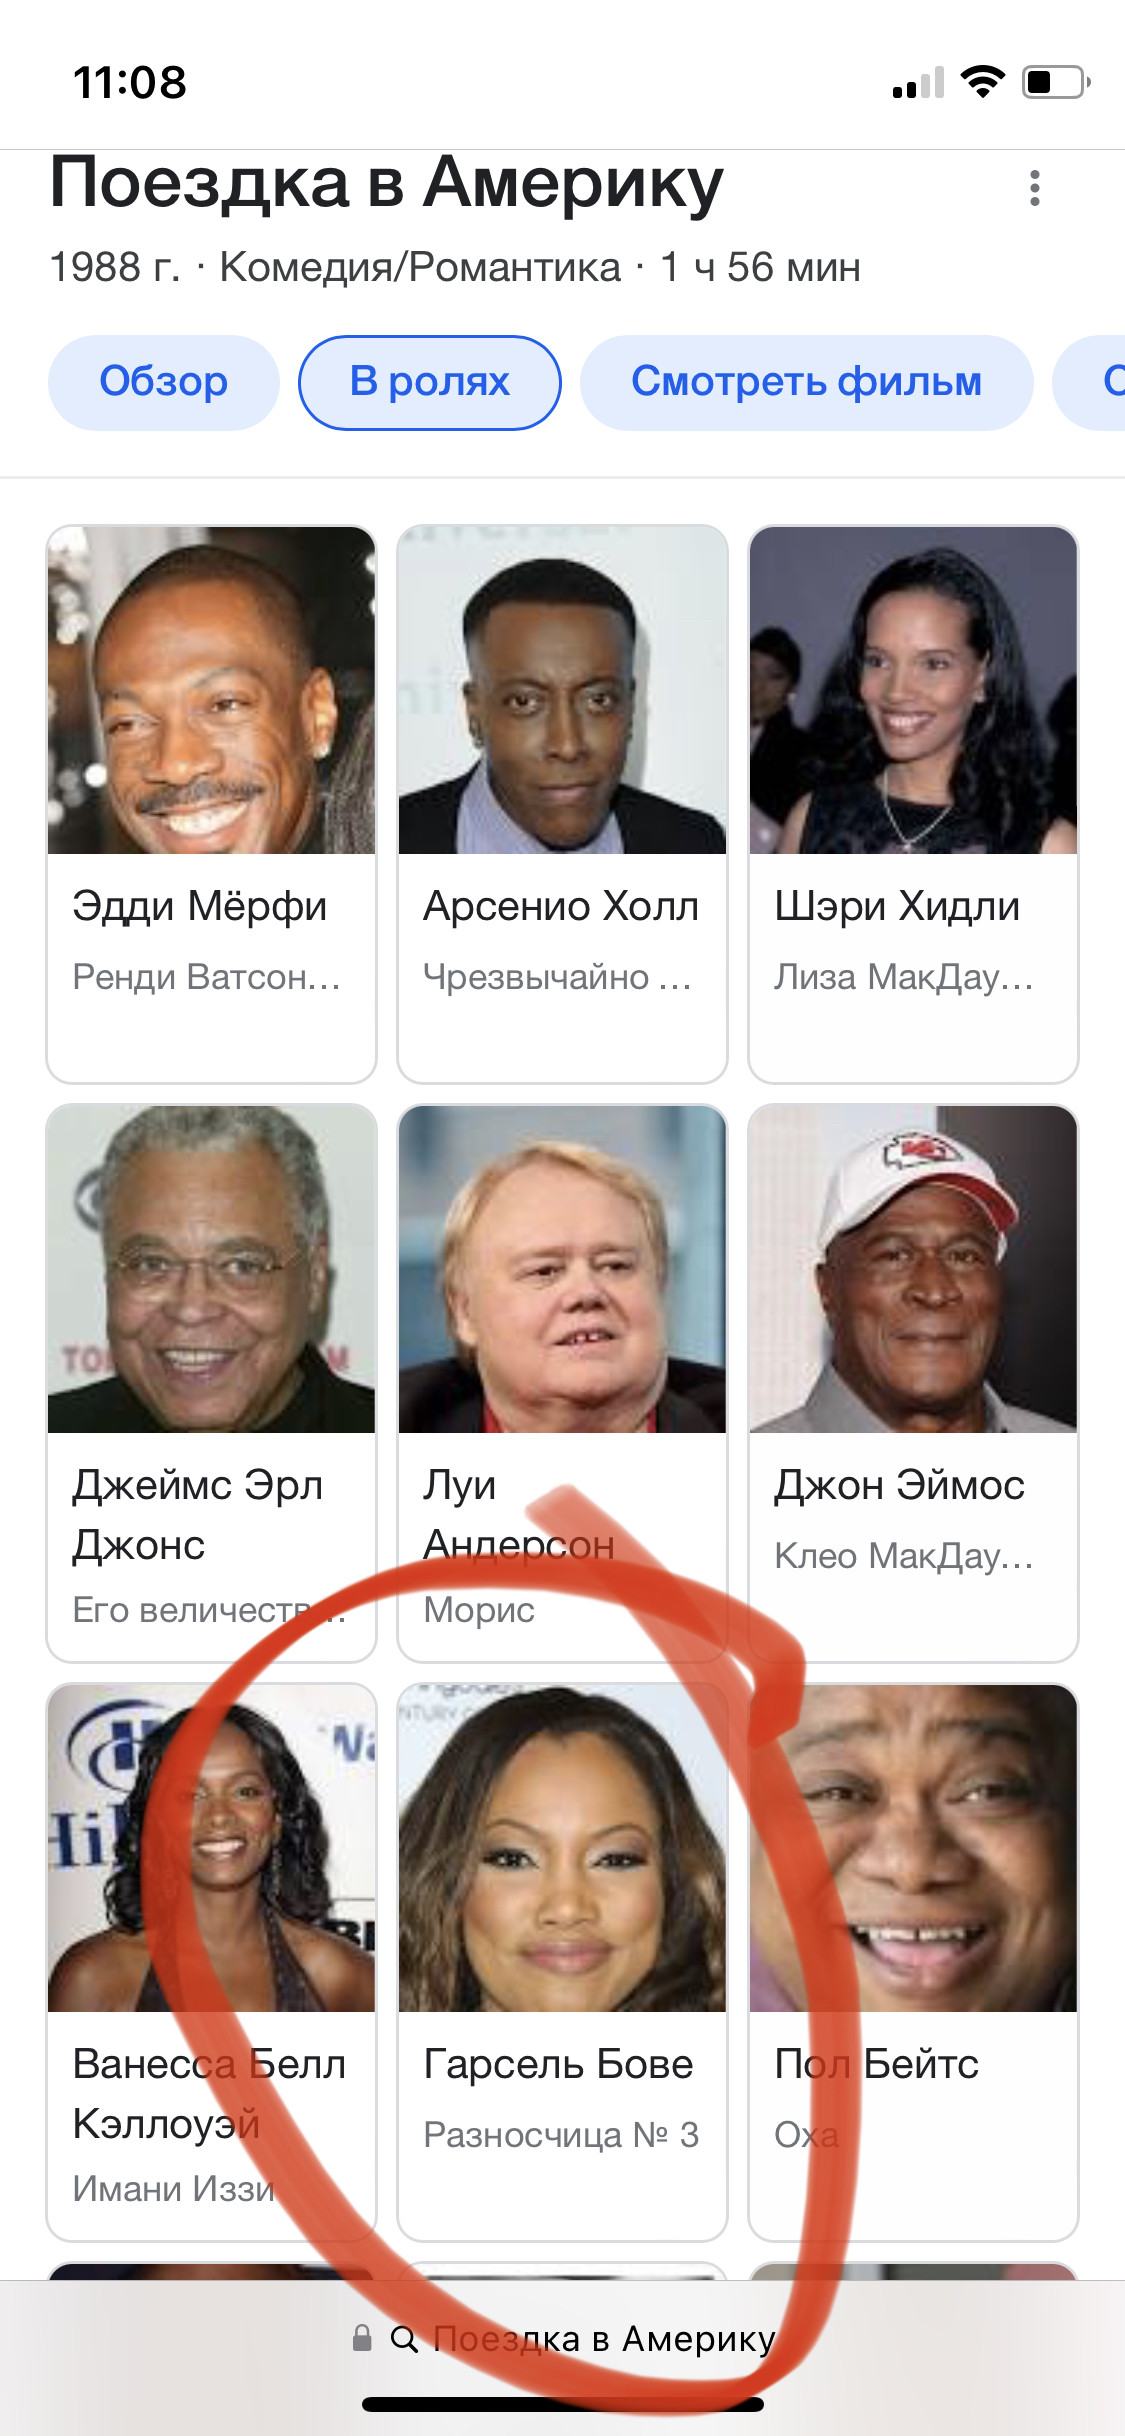The image size is (1125, 2436).
Task: Open Эдди Мёрфи cast photo
Action: pyautogui.click(x=212, y=690)
